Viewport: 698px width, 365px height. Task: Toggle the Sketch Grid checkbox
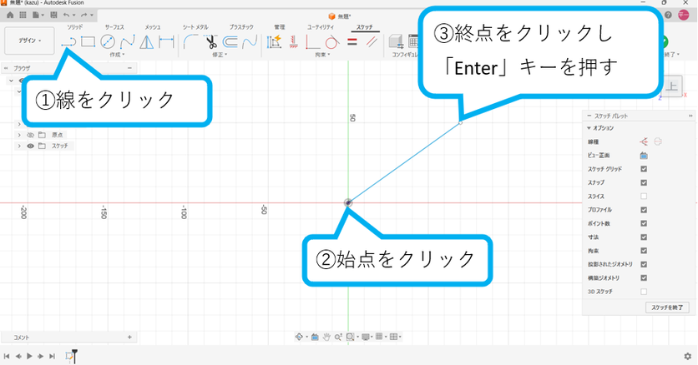click(x=644, y=169)
